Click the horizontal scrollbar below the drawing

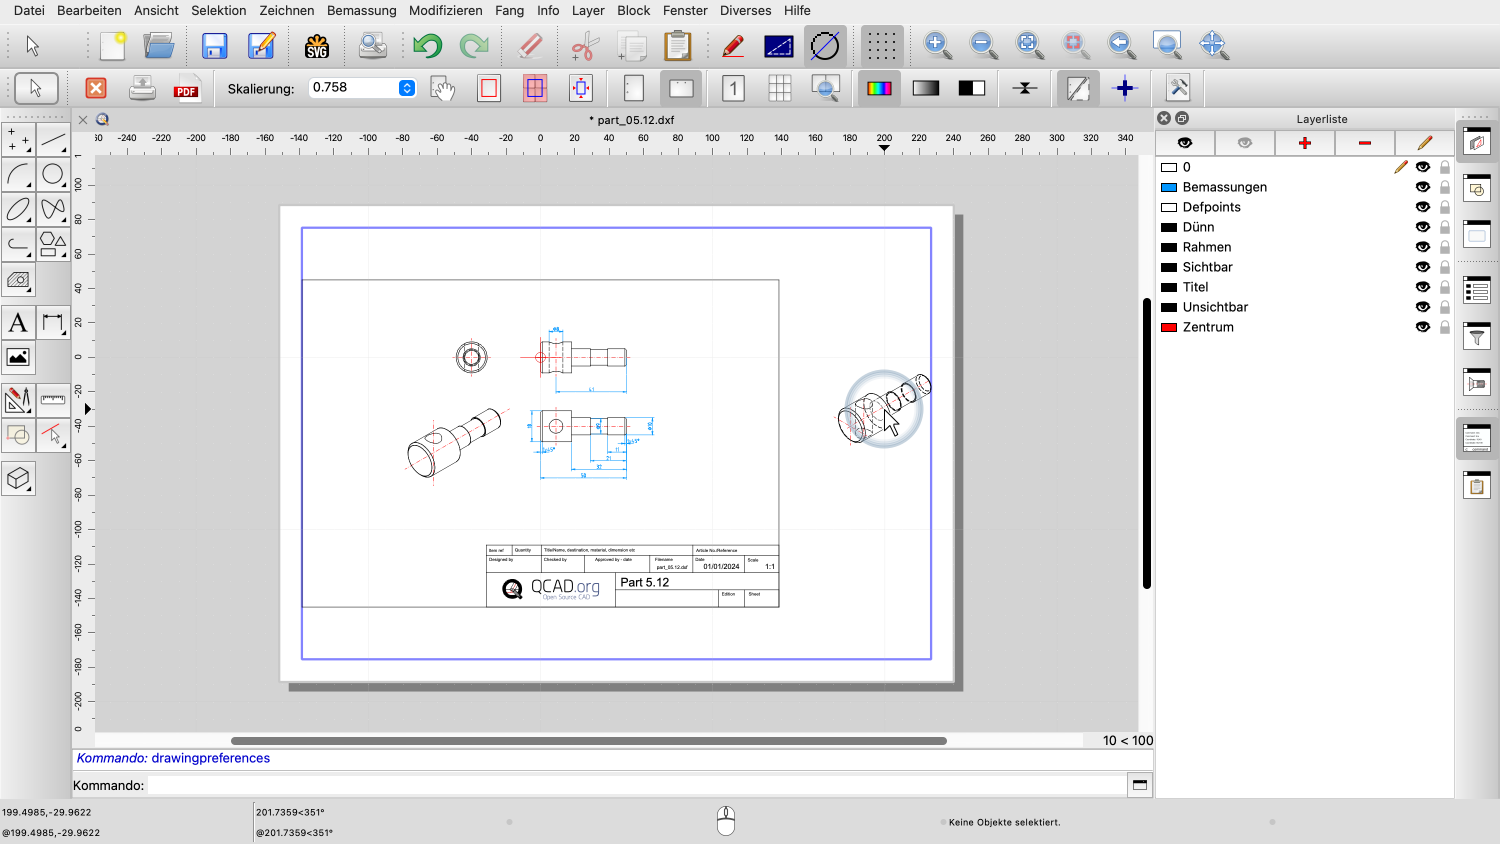coord(588,741)
